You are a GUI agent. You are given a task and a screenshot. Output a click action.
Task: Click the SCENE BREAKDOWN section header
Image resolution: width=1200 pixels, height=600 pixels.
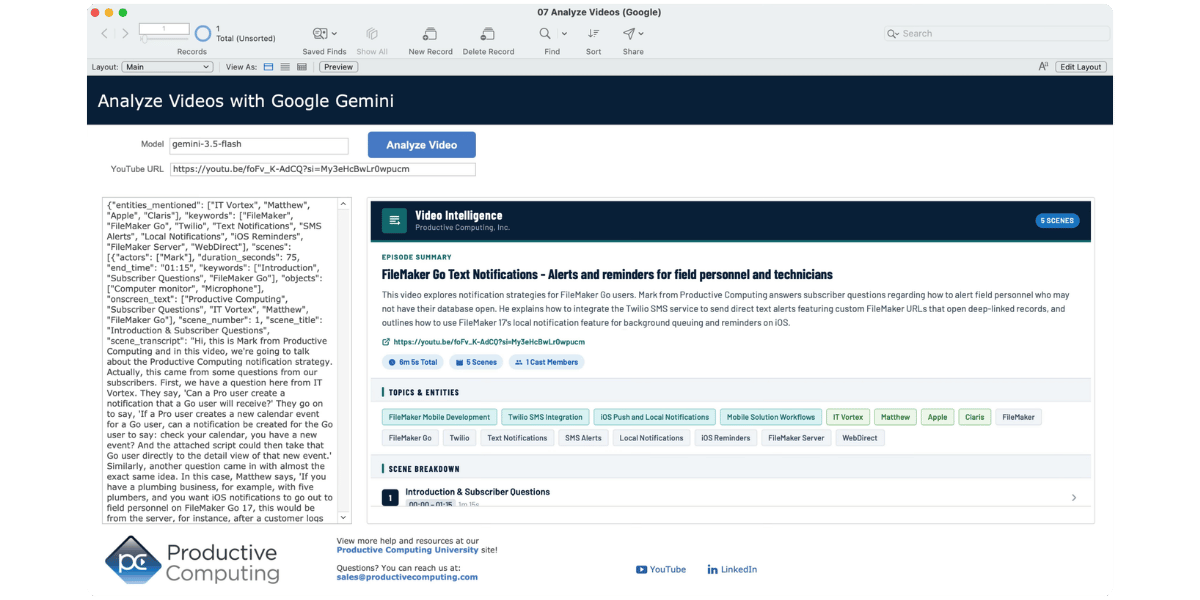pyautogui.click(x=424, y=469)
